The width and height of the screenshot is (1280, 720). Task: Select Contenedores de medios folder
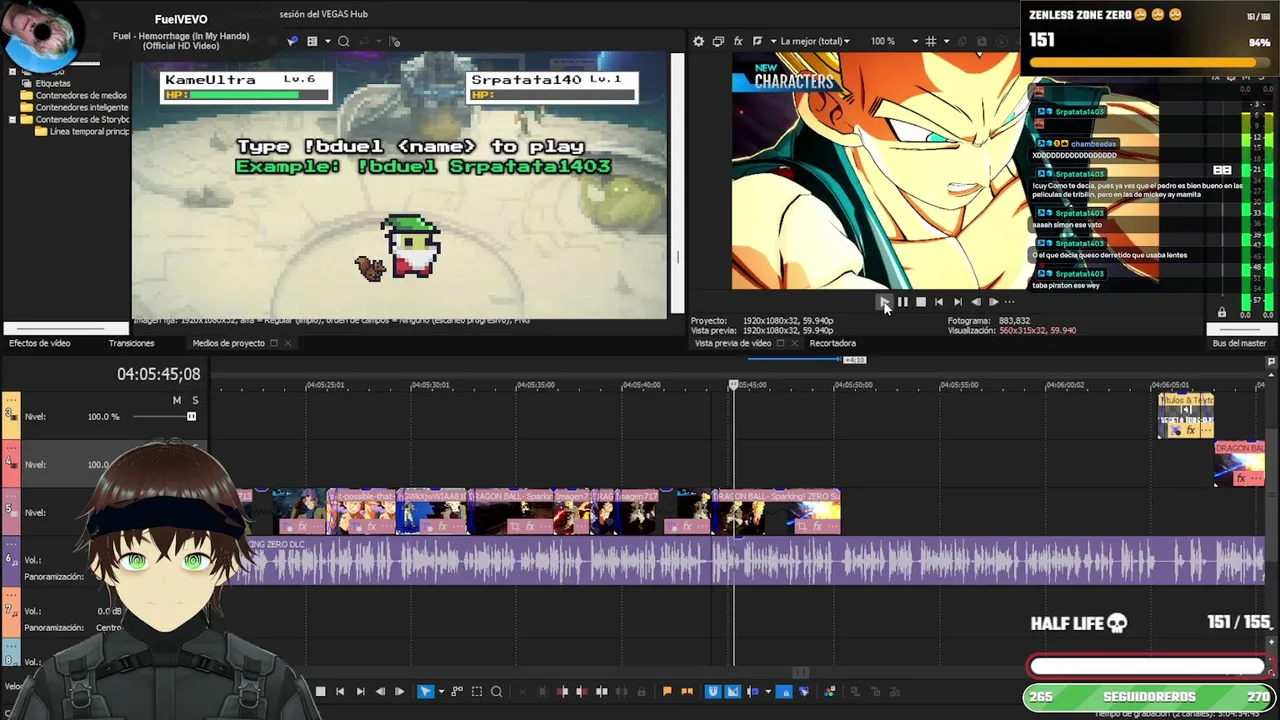(x=81, y=95)
